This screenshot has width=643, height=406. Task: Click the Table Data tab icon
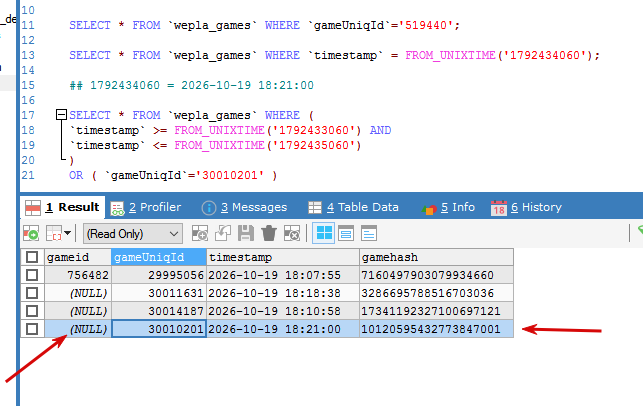coord(315,208)
